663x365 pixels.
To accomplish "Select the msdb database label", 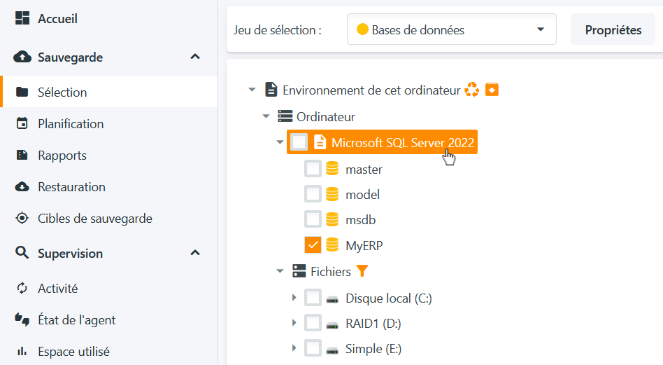I will [x=360, y=220].
